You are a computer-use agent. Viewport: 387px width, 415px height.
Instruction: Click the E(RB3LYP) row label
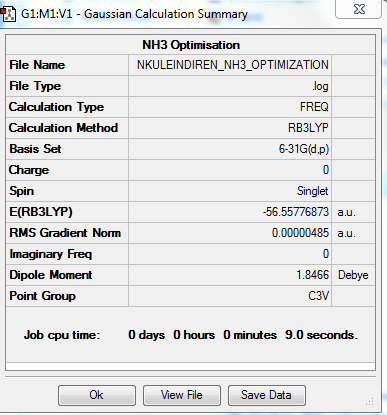(x=41, y=212)
